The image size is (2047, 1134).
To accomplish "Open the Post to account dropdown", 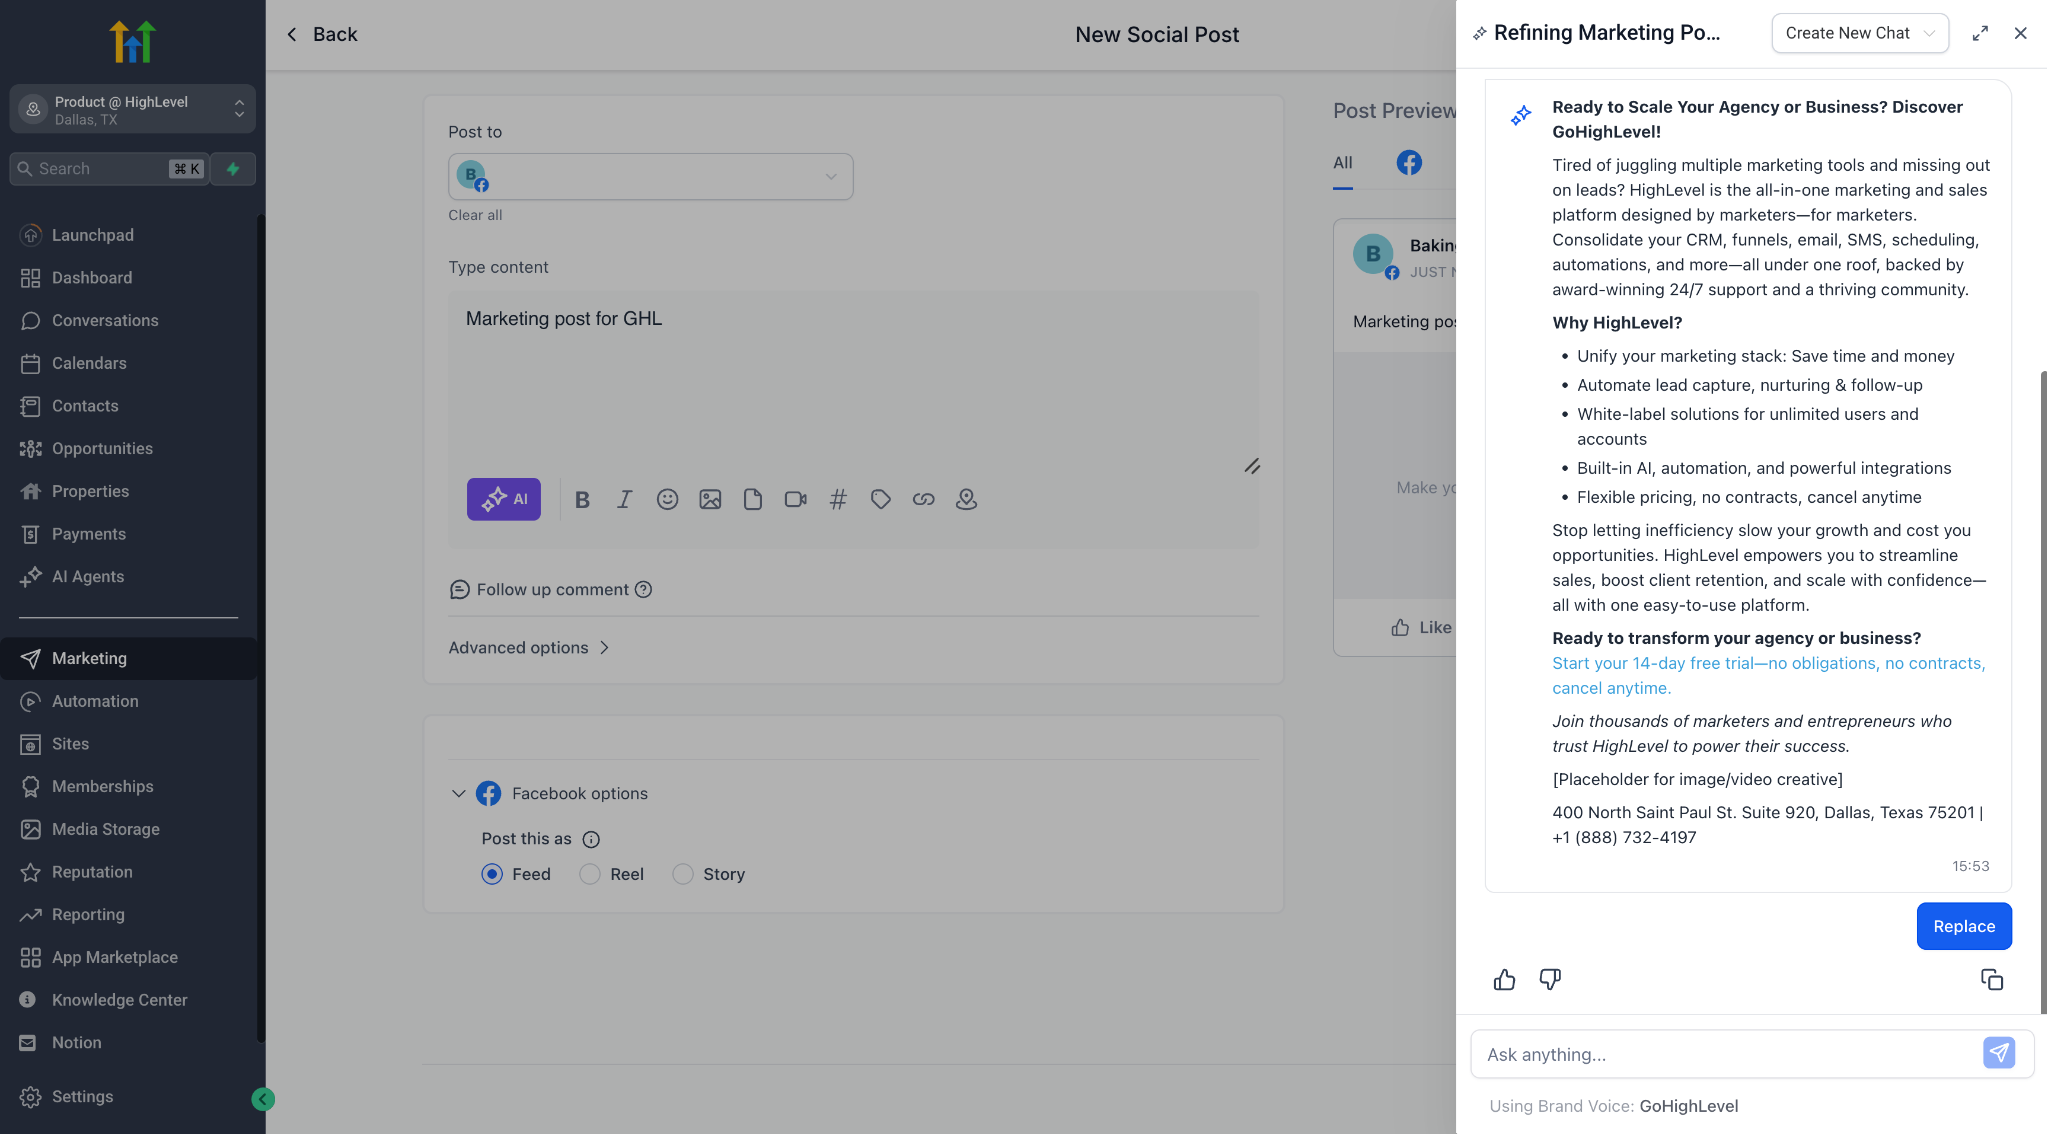I will click(650, 177).
